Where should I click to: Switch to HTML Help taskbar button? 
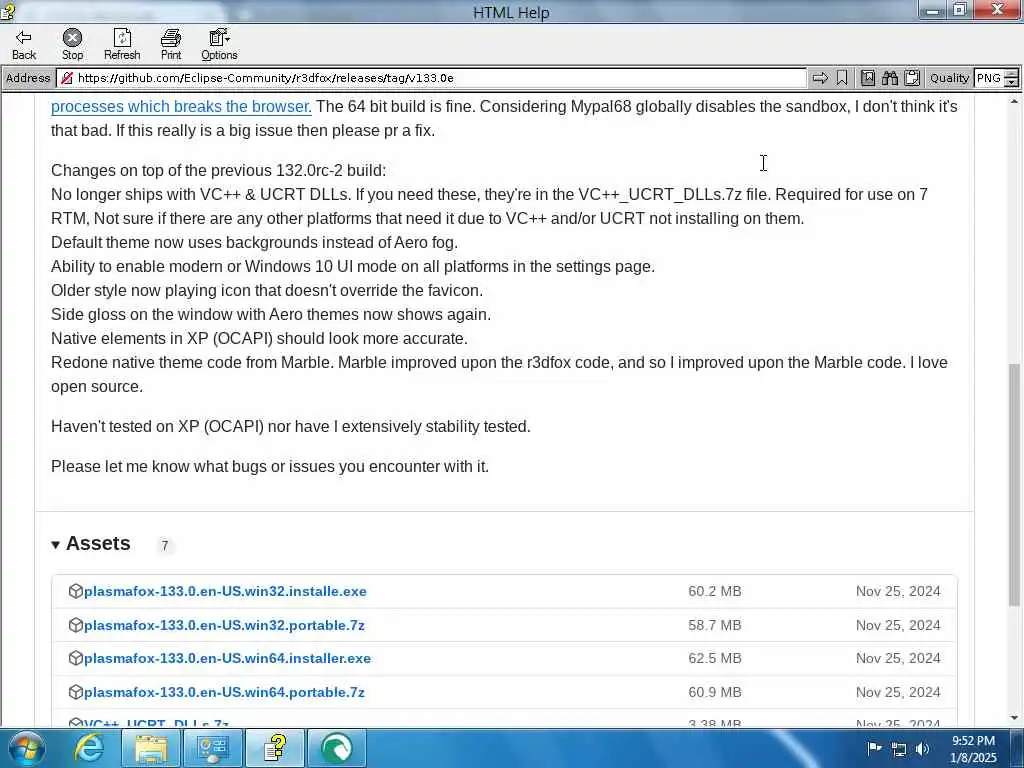tap(275, 748)
